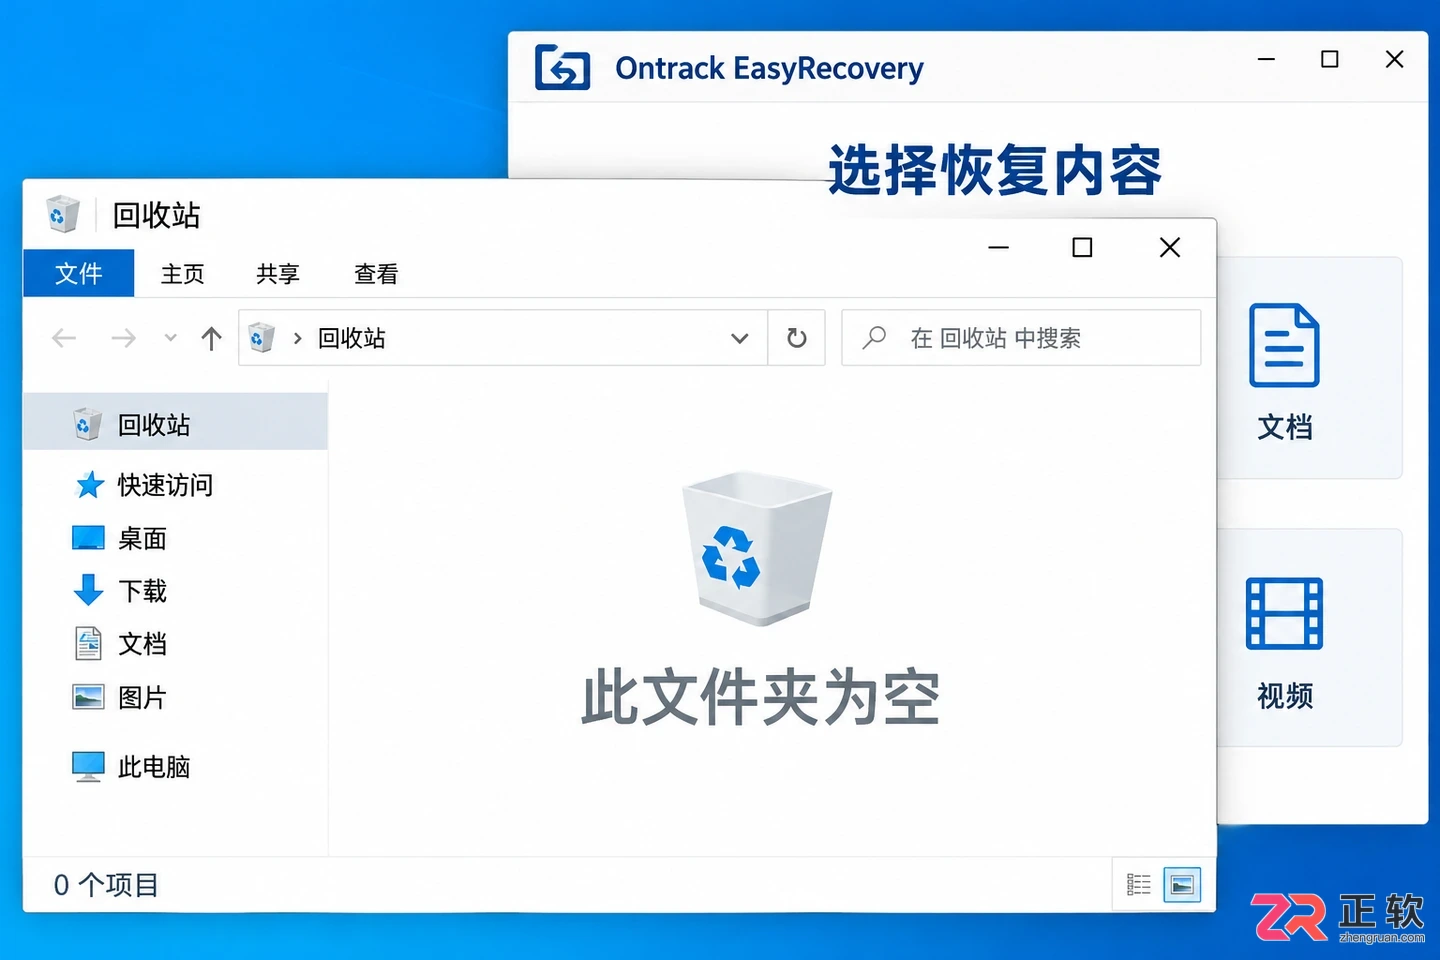This screenshot has width=1440, height=960.
Task: Go forward with the right arrow button
Action: click(x=123, y=338)
